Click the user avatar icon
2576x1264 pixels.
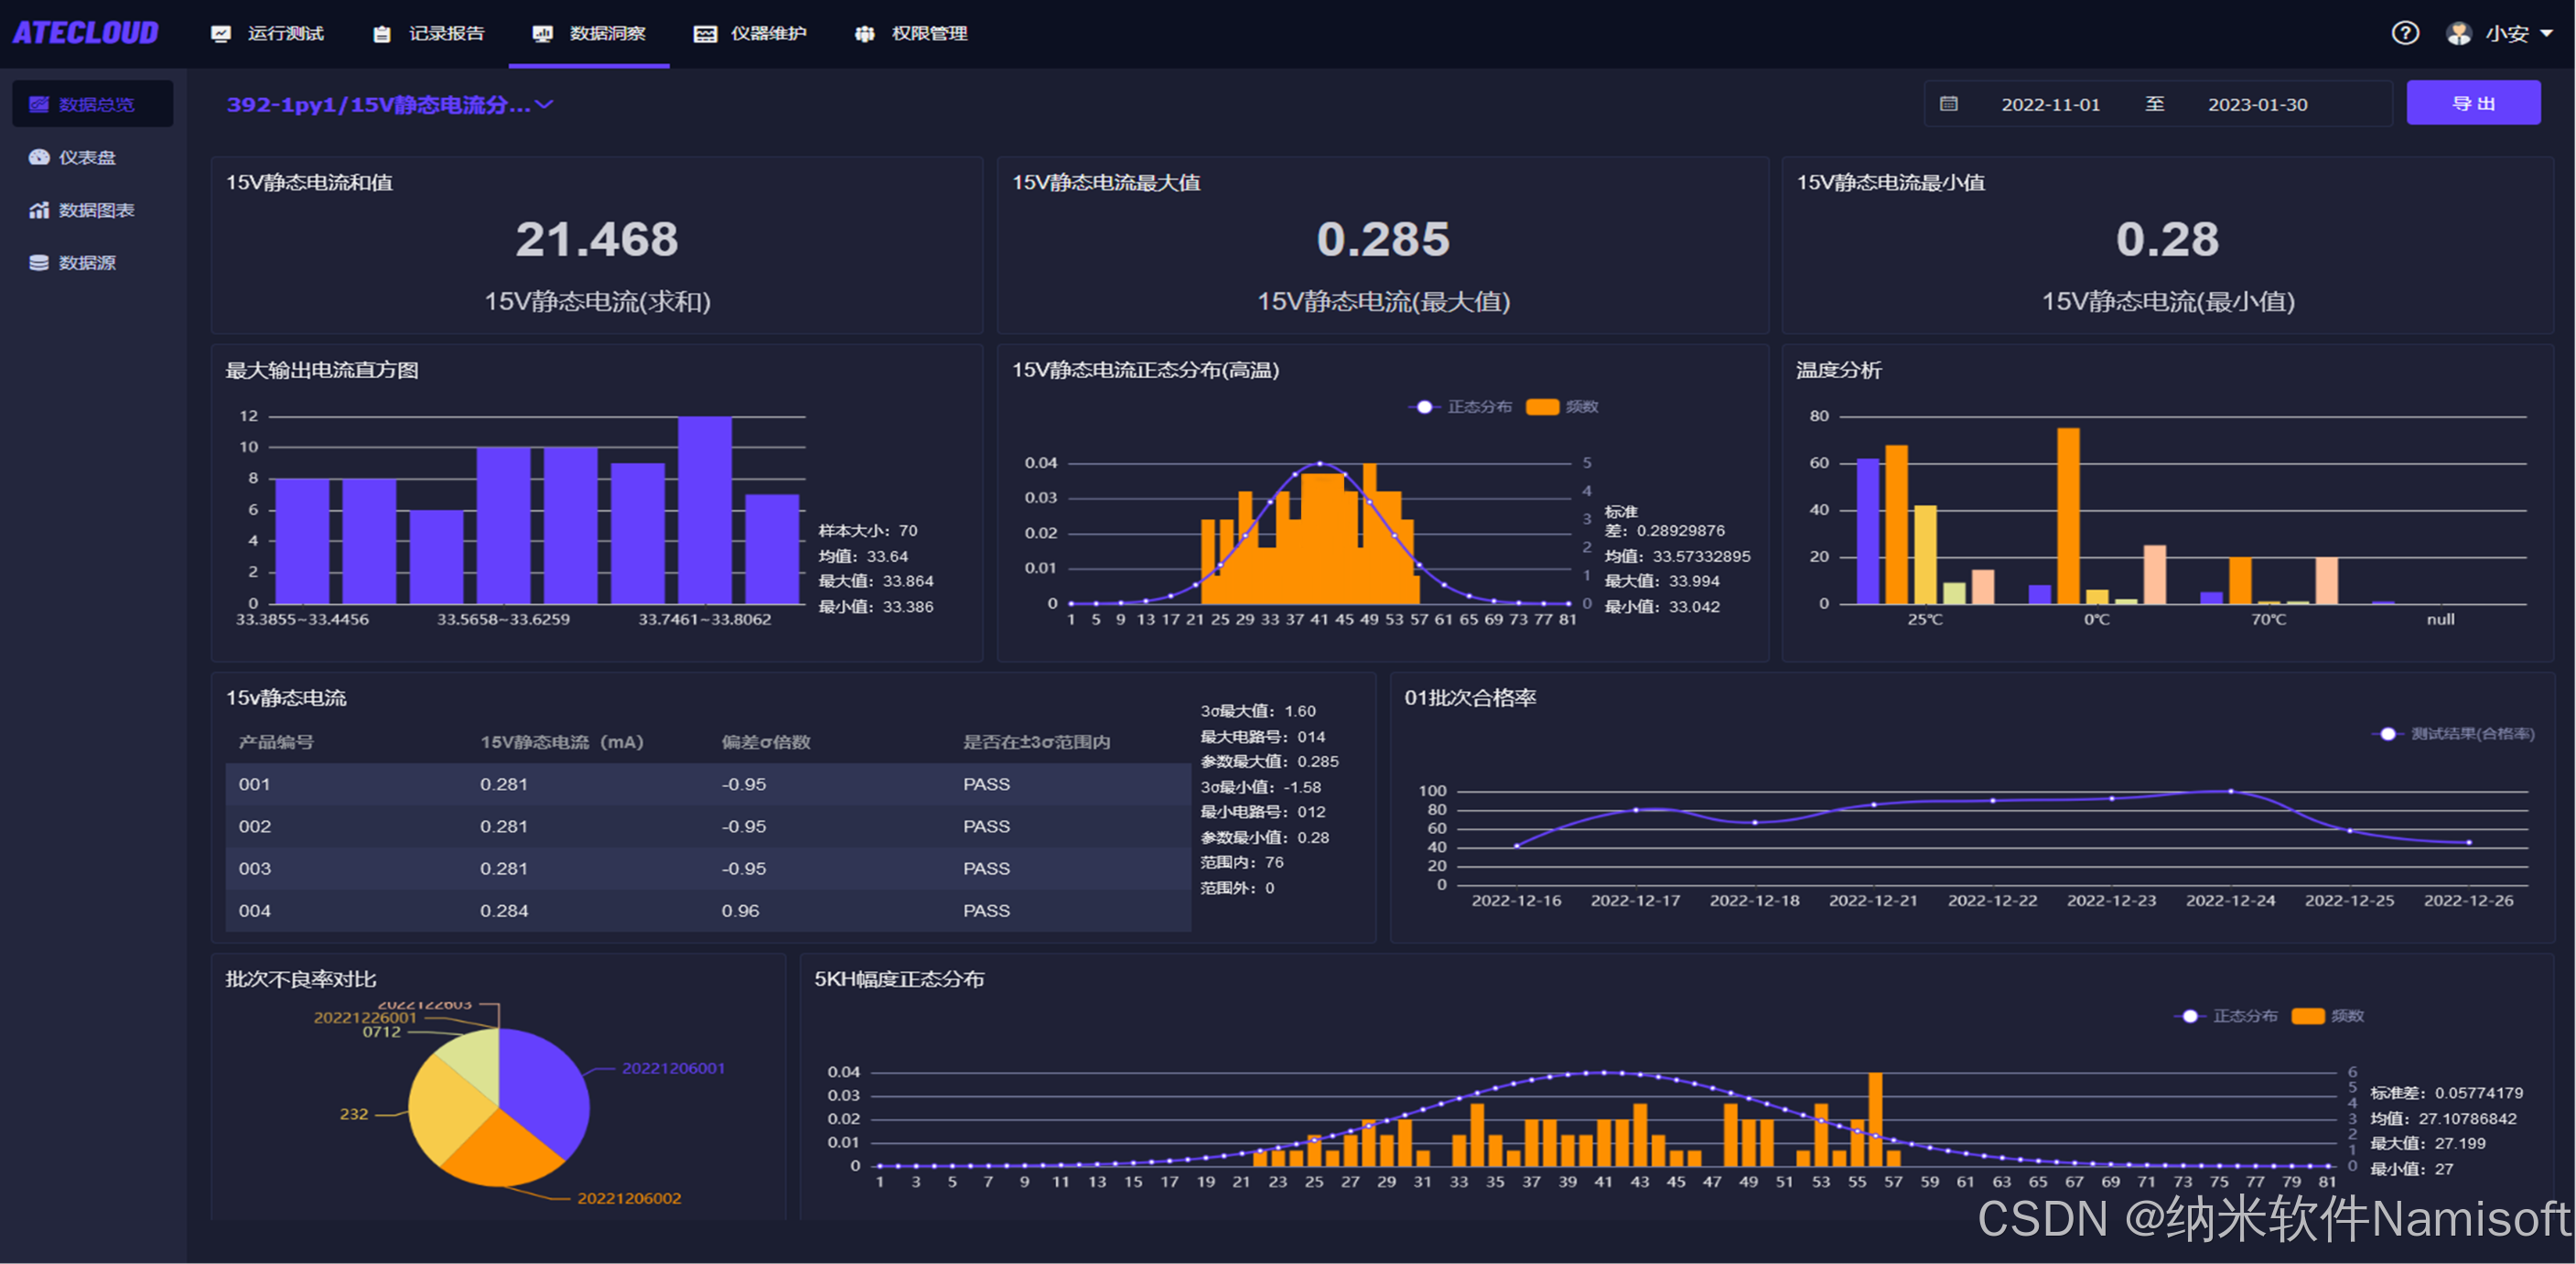[2459, 33]
